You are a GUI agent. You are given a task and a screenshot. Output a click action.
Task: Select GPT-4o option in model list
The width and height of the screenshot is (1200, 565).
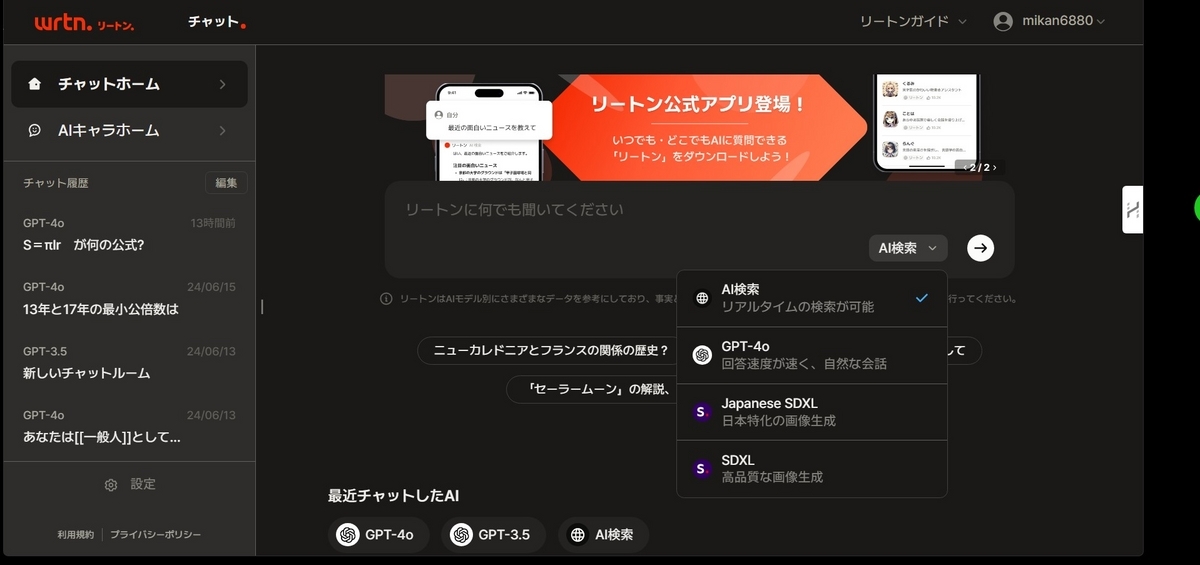[x=812, y=355]
